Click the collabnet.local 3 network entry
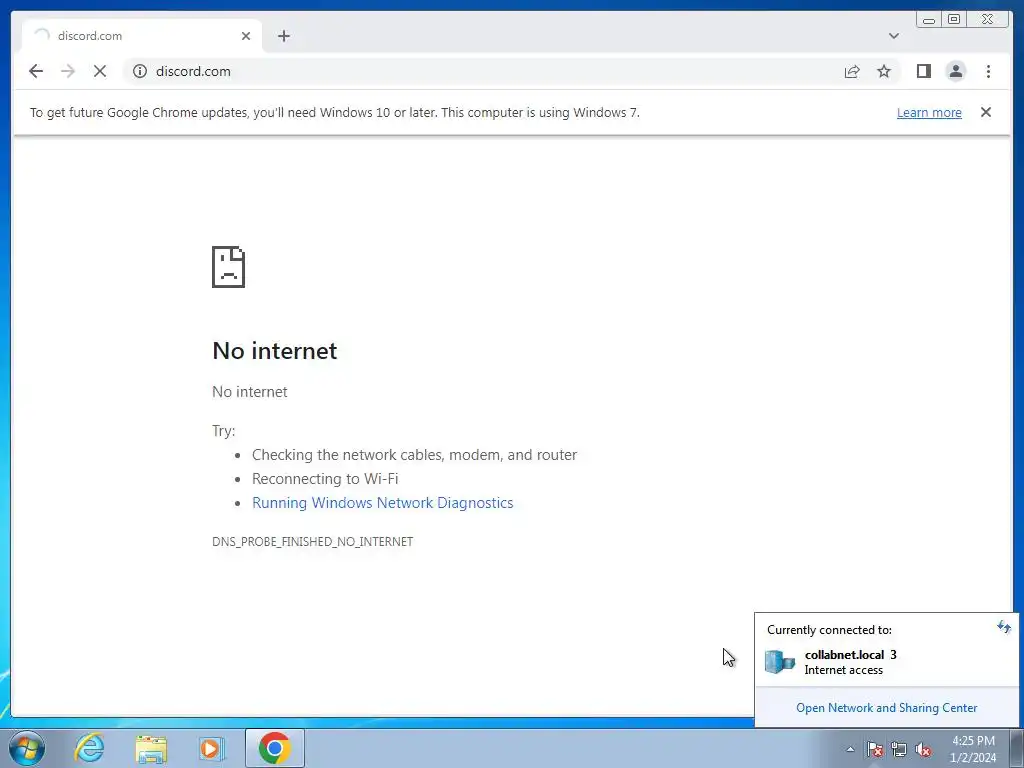Viewport: 1024px width, 768px height. [886, 662]
